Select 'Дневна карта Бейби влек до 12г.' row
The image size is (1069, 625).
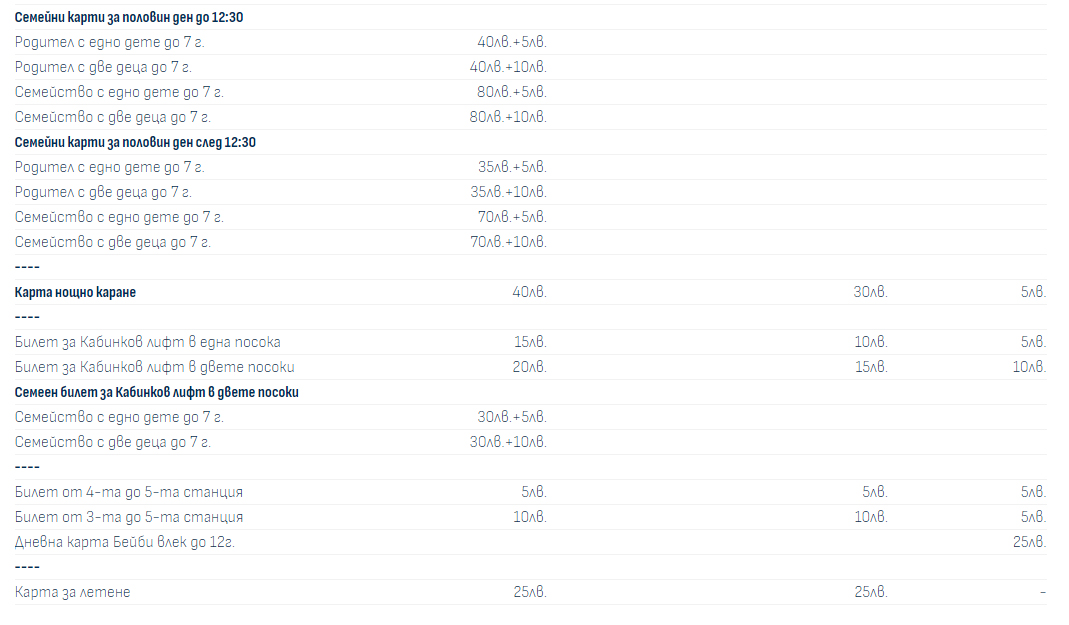point(530,543)
